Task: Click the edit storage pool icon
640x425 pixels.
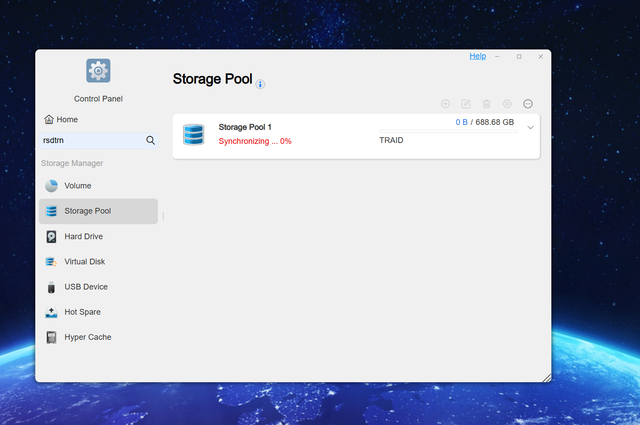Action: point(466,104)
